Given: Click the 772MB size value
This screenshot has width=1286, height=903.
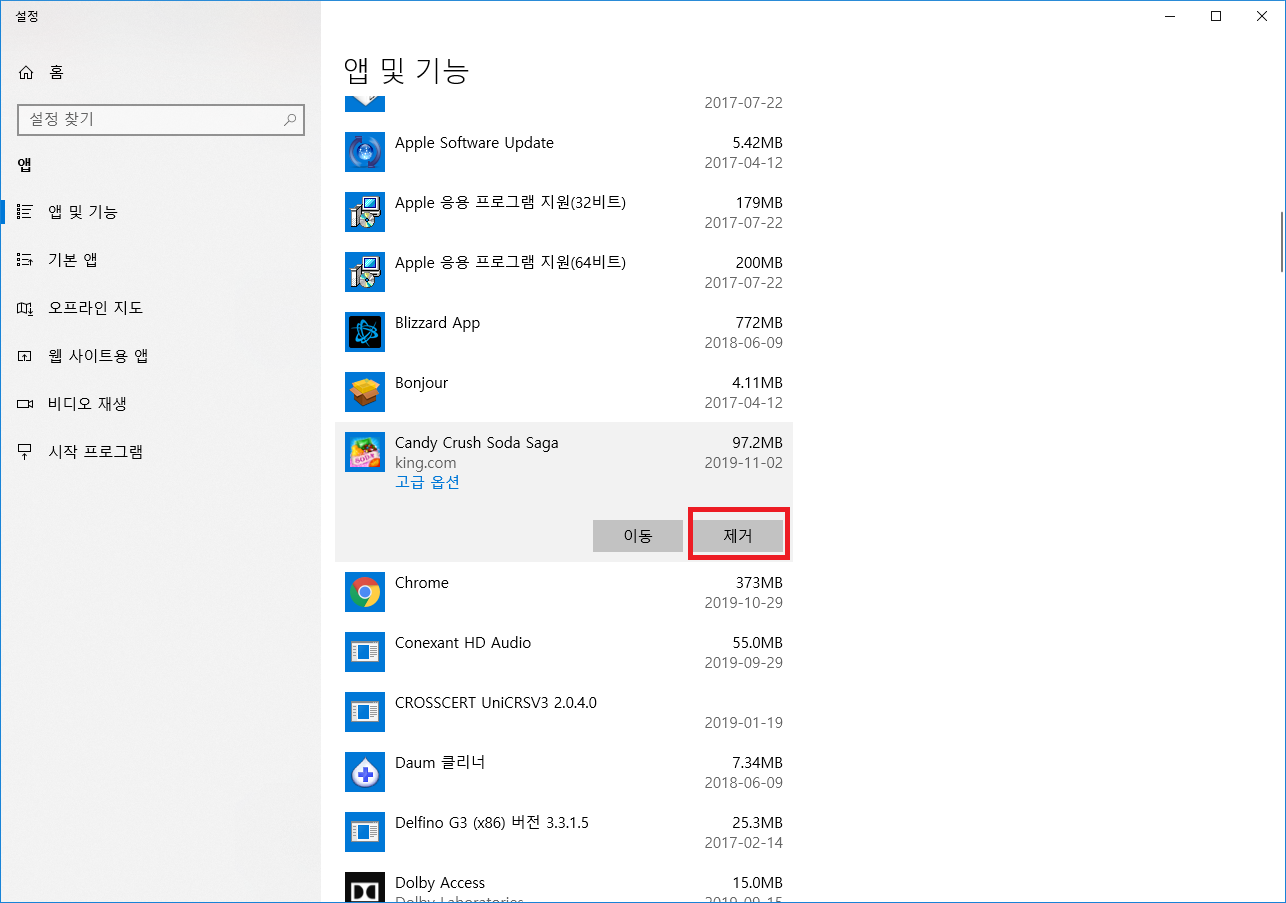Looking at the screenshot, I should click(x=759, y=323).
